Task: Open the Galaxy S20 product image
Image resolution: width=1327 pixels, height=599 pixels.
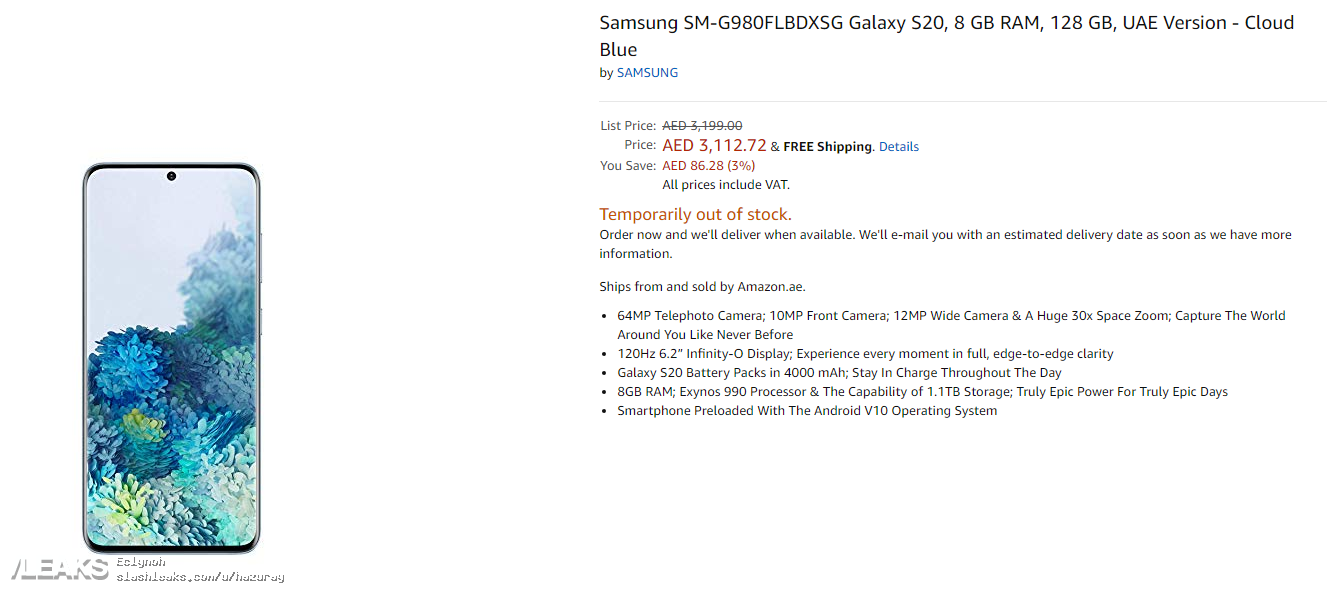Action: 171,358
